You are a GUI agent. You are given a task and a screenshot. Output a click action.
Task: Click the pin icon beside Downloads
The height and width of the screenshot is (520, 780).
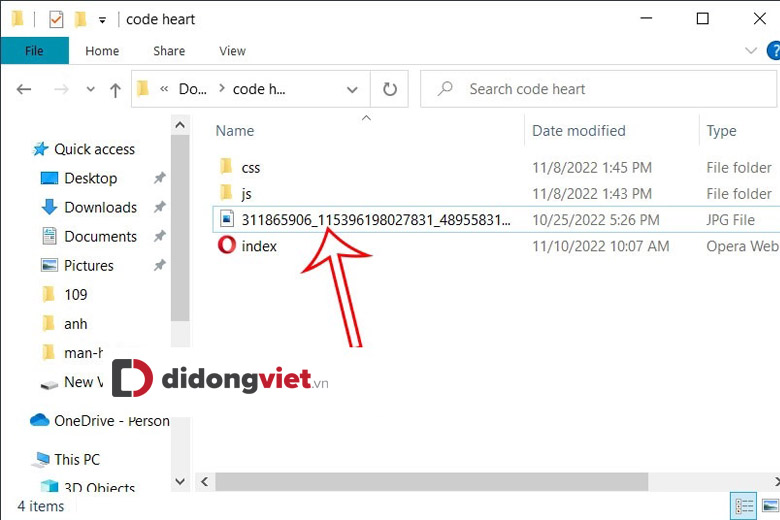[x=159, y=207]
